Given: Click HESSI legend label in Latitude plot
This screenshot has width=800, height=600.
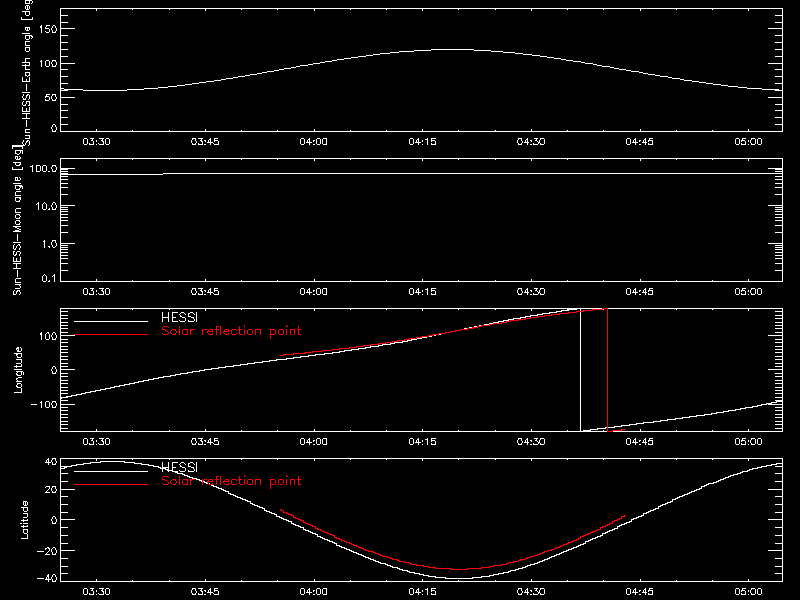Looking at the screenshot, I should [179, 467].
